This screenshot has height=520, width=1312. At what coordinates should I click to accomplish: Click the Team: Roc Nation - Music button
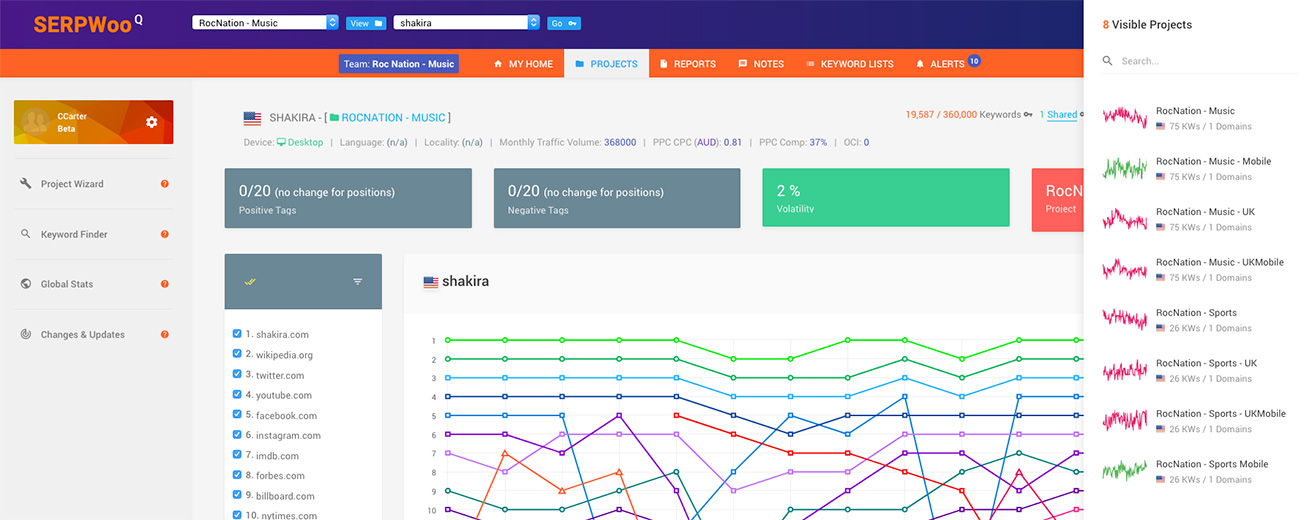tap(399, 64)
